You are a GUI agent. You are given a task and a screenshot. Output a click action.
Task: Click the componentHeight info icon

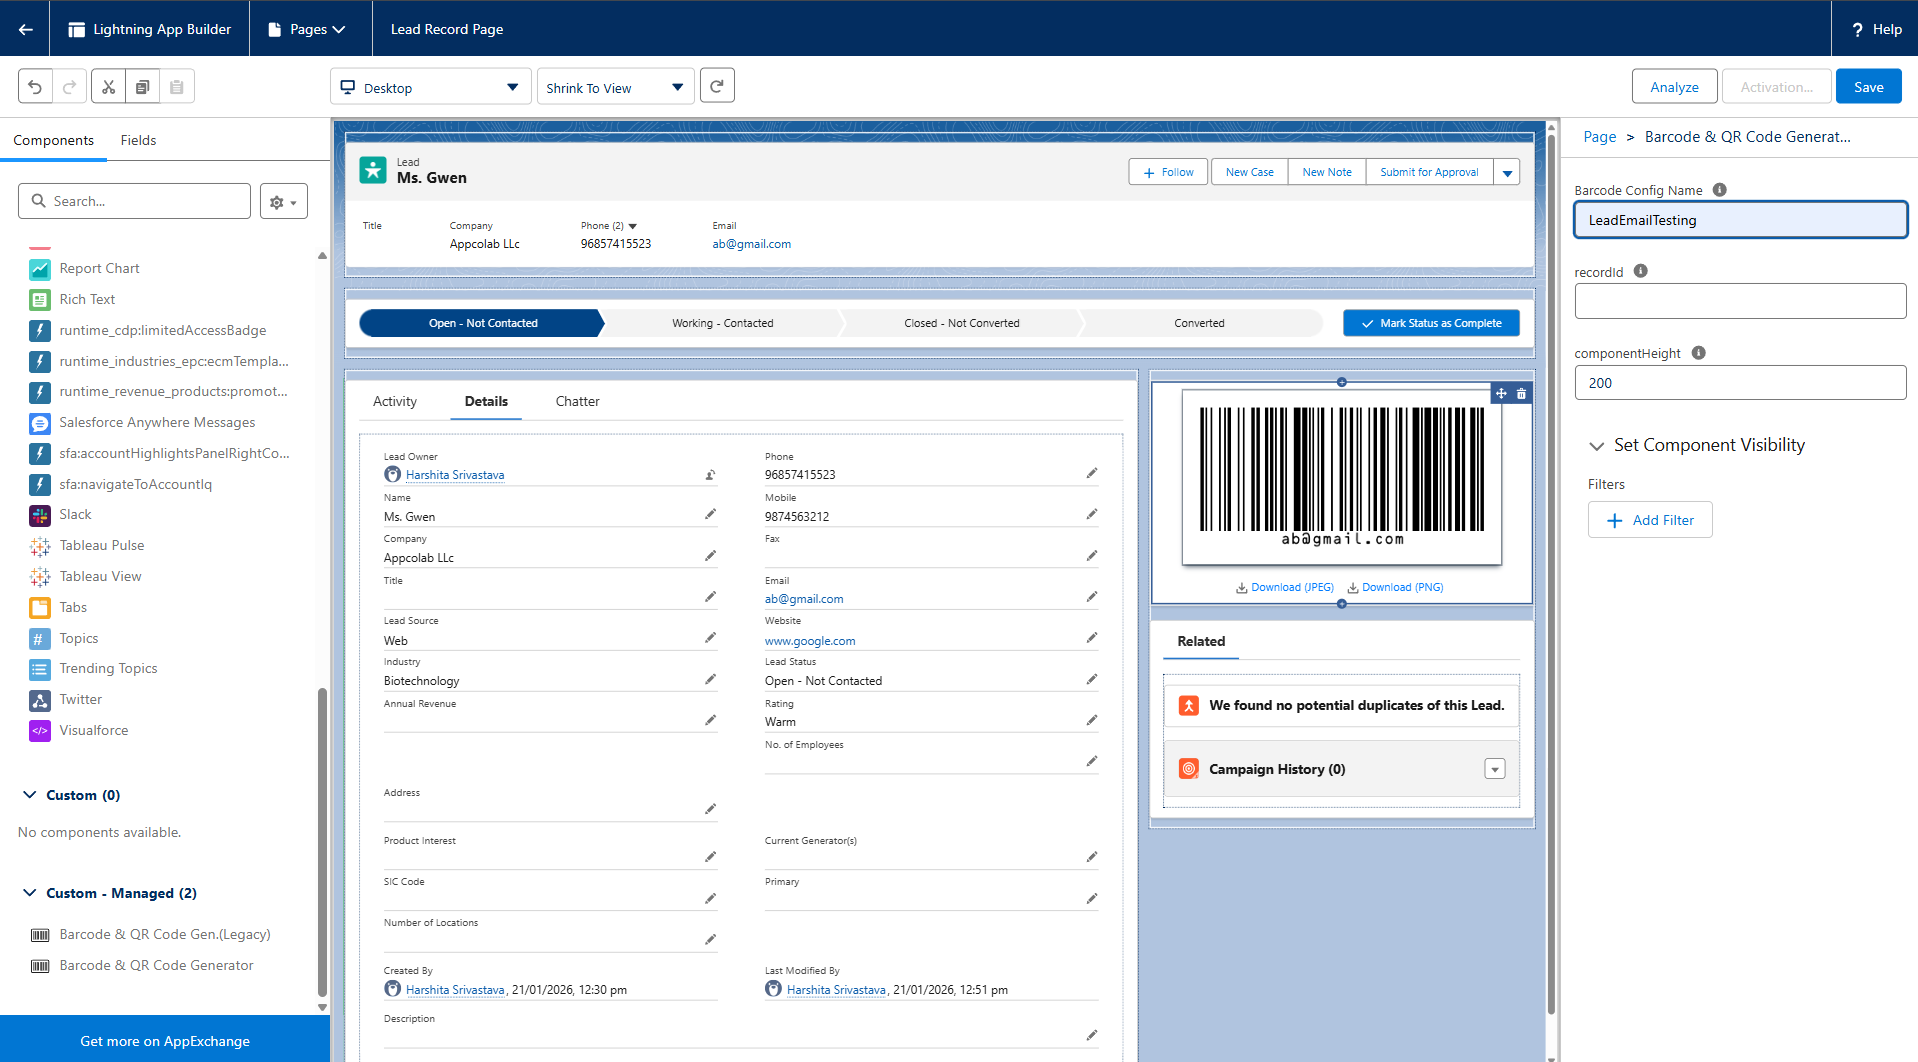[x=1698, y=353]
